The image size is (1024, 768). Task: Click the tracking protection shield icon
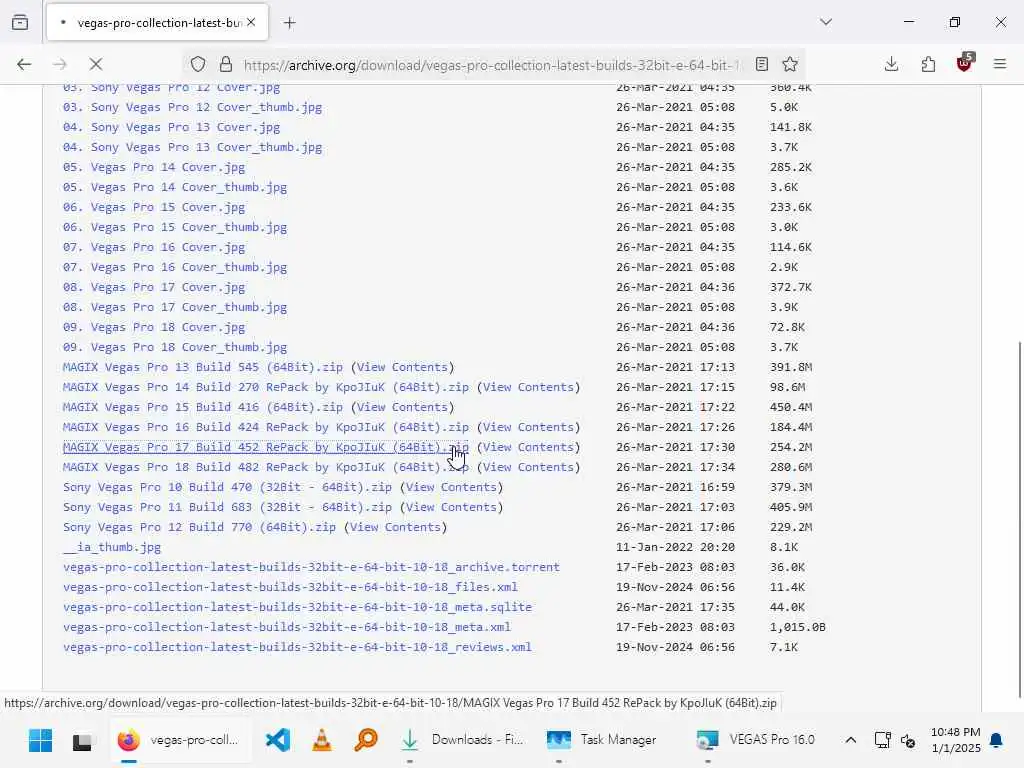coord(198,64)
